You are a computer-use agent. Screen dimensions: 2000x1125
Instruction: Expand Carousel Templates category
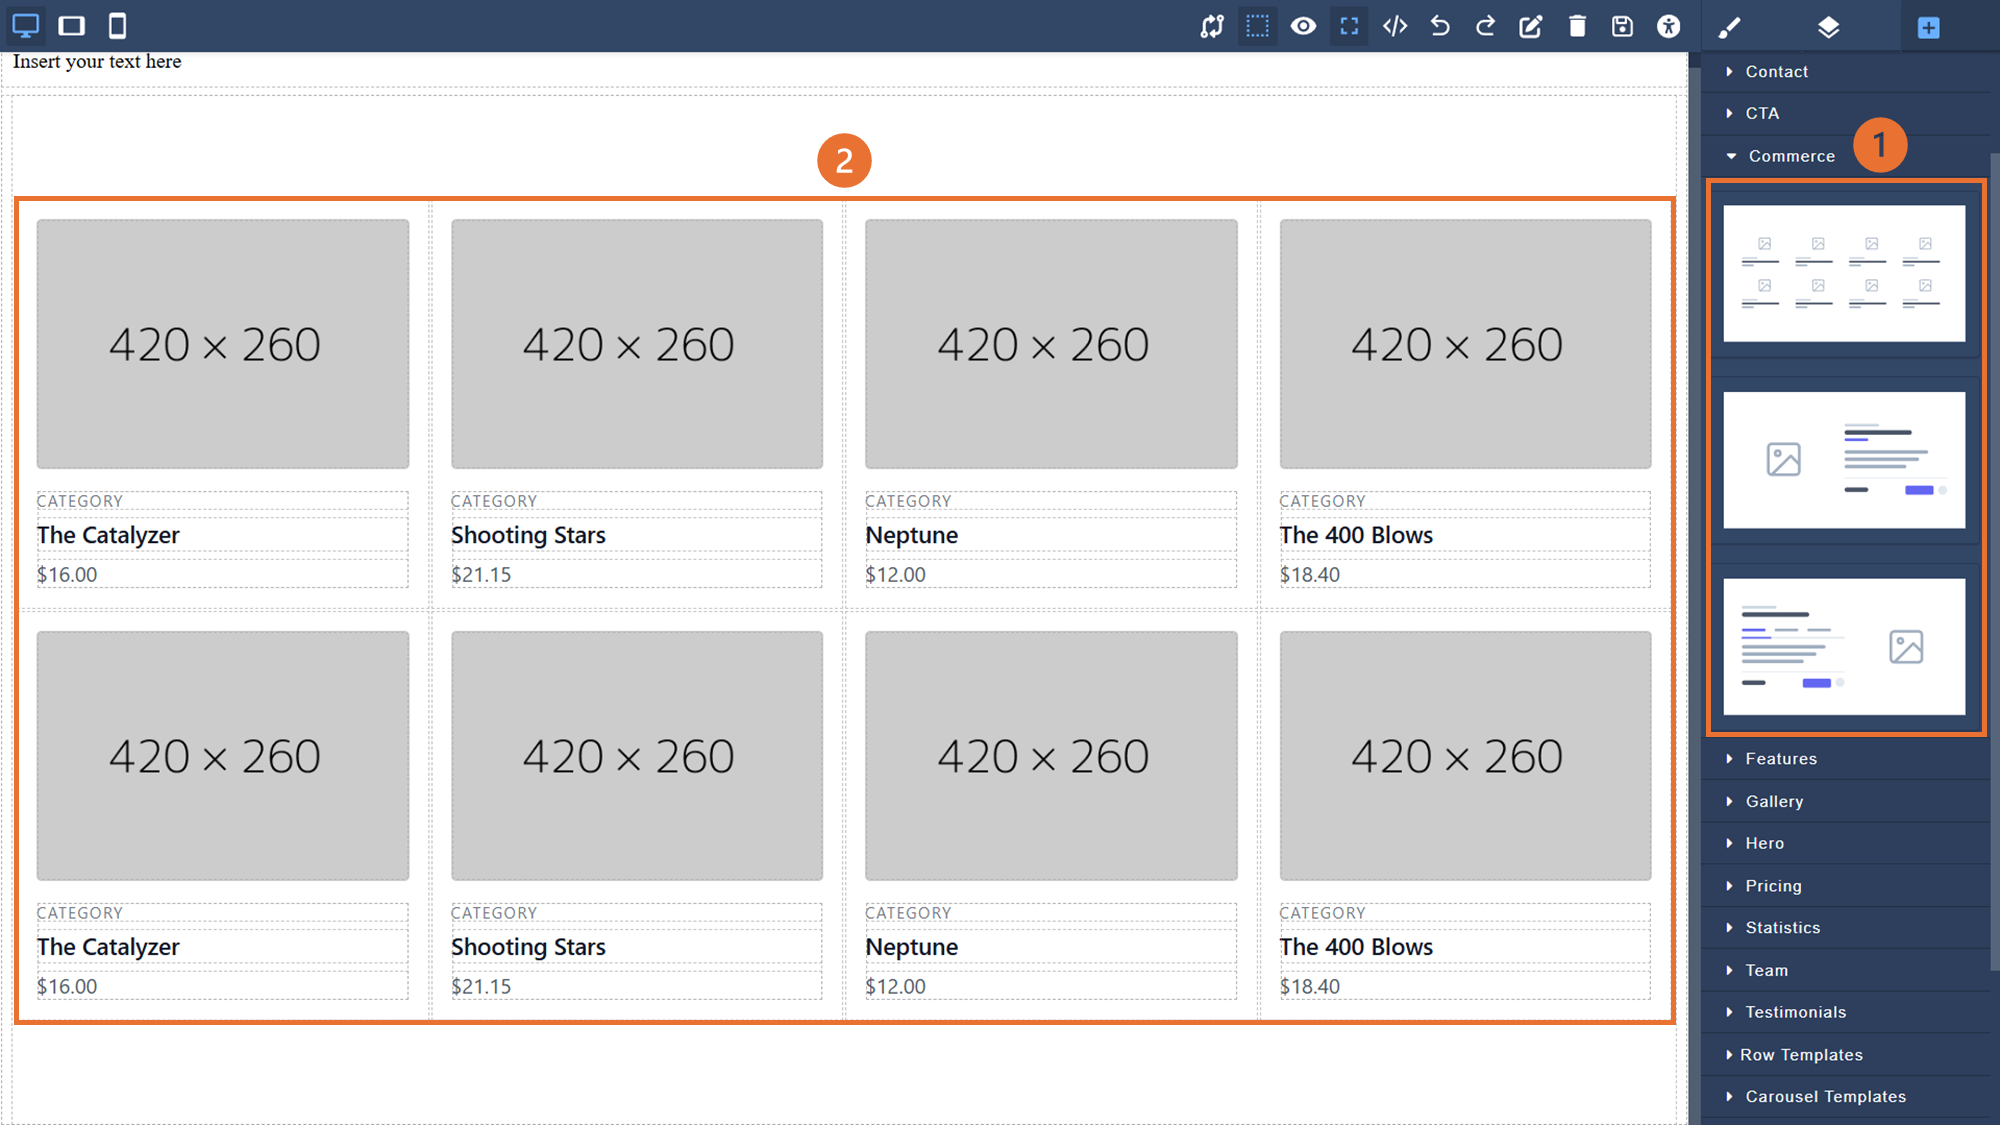coord(1825,1097)
